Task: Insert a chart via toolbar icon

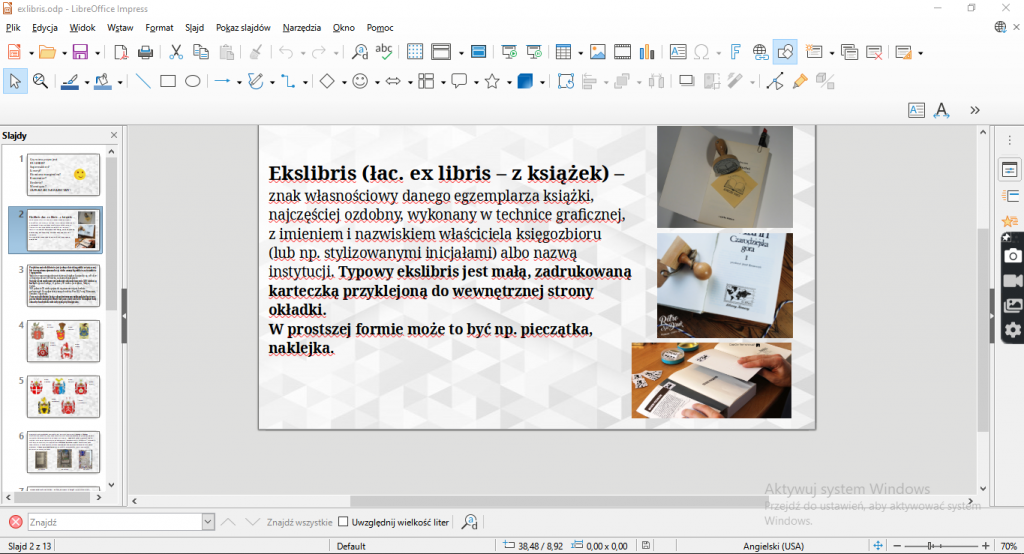Action: click(x=648, y=52)
